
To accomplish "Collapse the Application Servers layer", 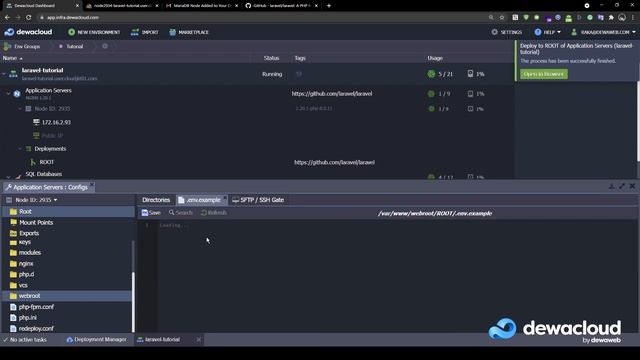I will 8,93.
